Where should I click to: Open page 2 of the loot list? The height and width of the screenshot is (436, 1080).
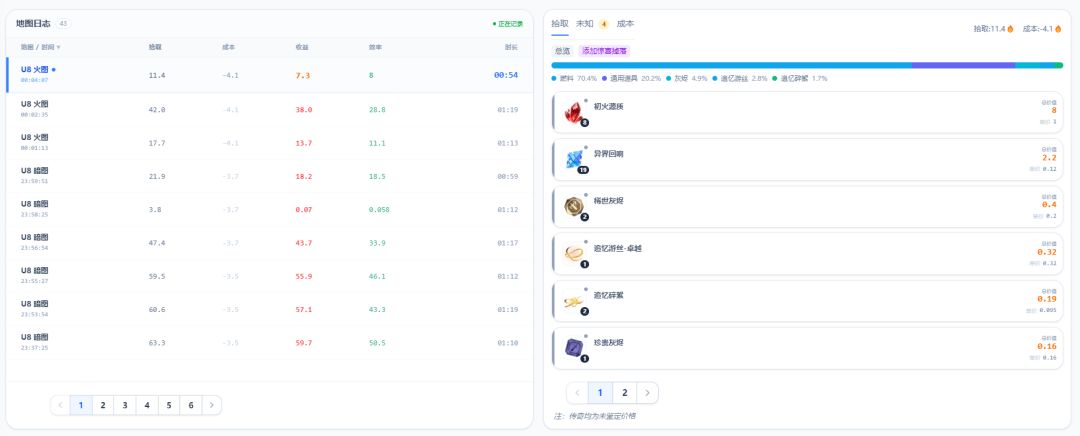(x=625, y=393)
